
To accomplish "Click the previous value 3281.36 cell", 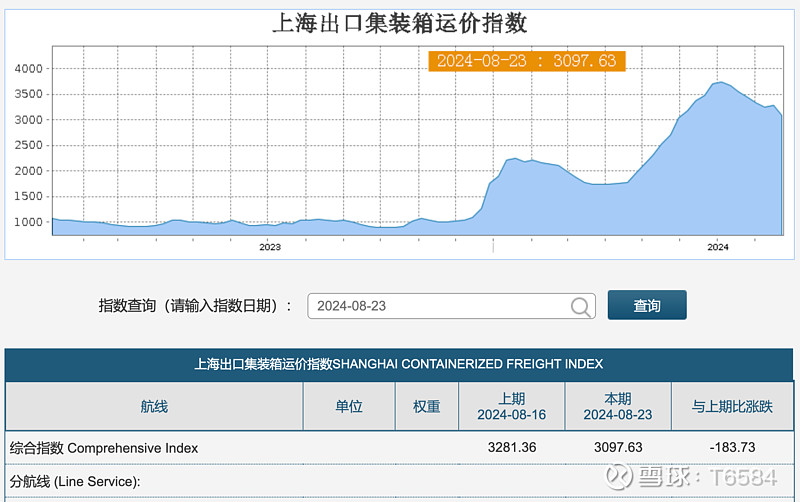I will (x=512, y=447).
